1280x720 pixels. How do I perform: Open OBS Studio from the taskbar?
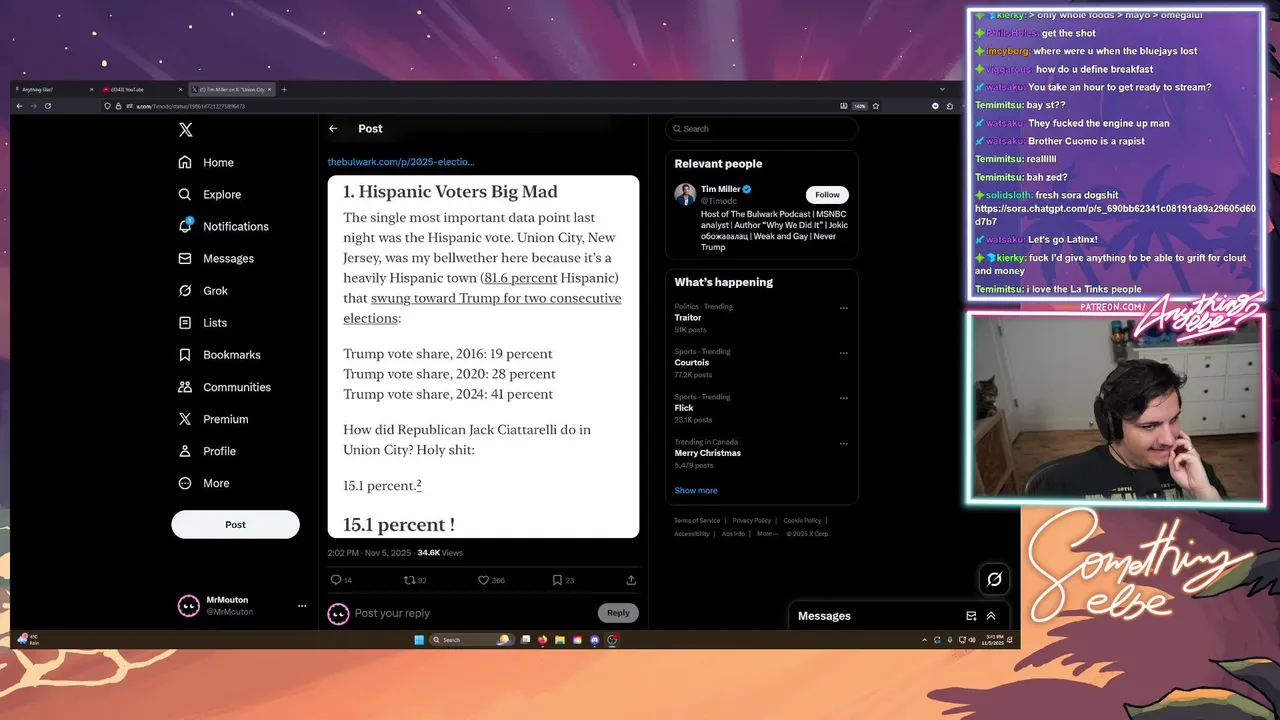(612, 640)
